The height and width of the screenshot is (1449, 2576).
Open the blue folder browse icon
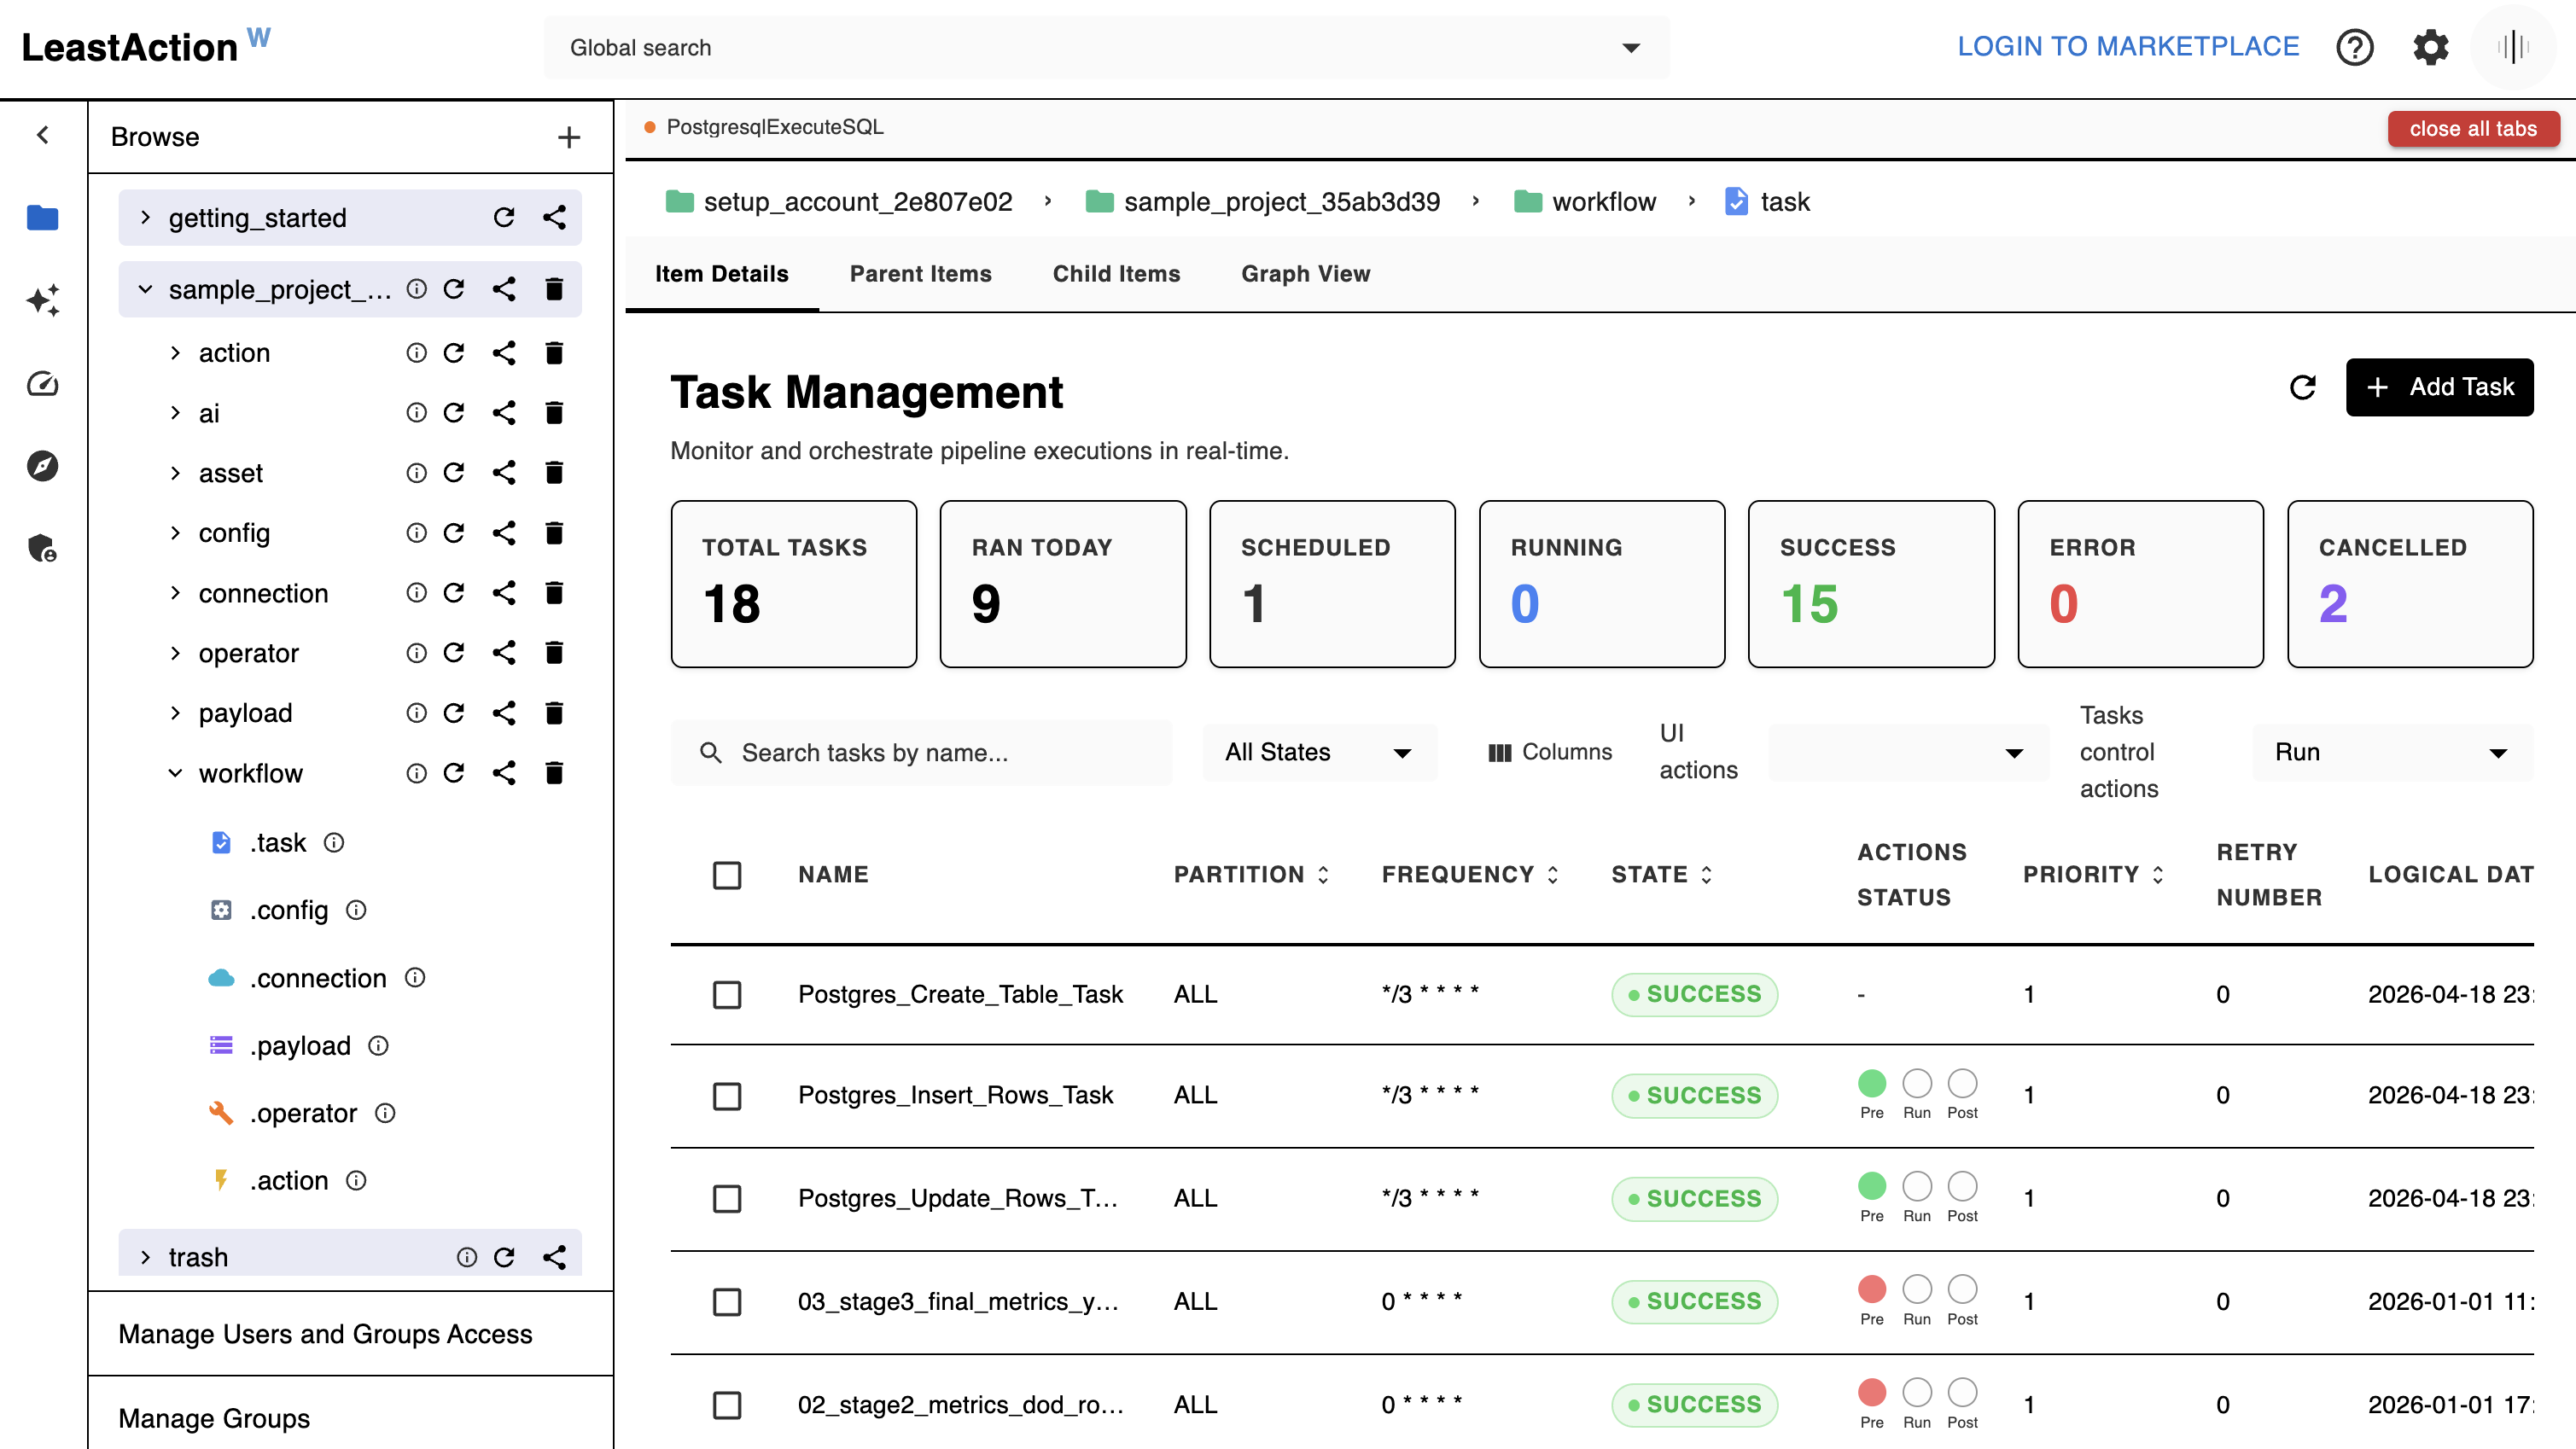(43, 217)
